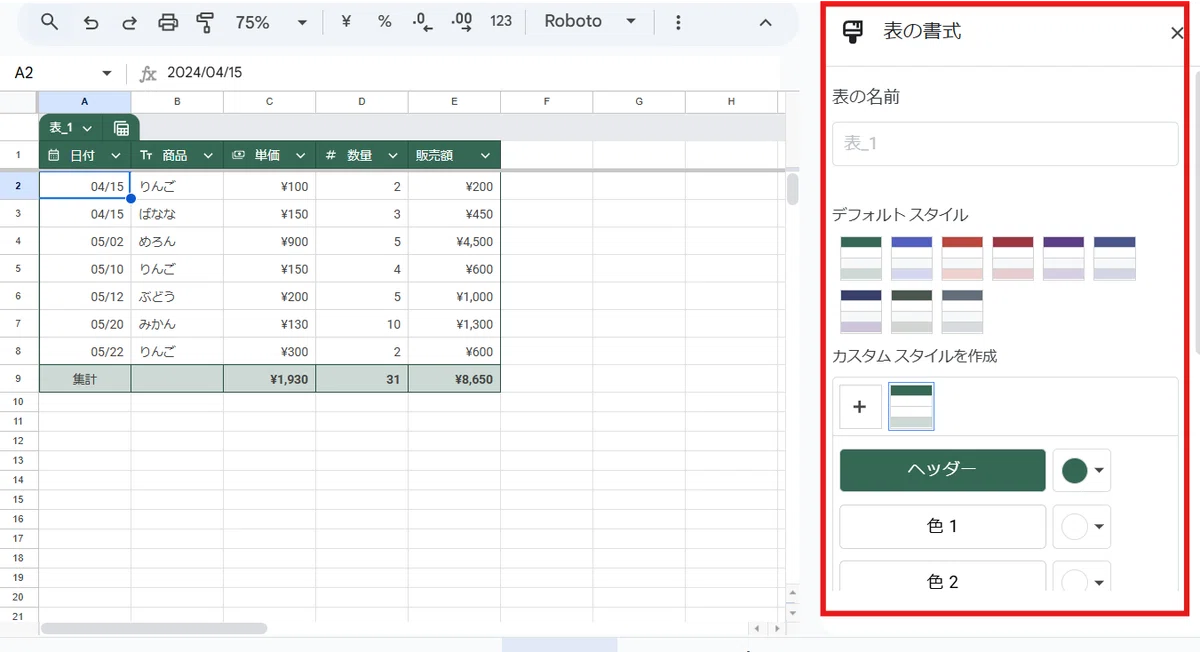Open the 色 1 color picker dropdown
The image size is (1200, 652).
pos(1082,526)
